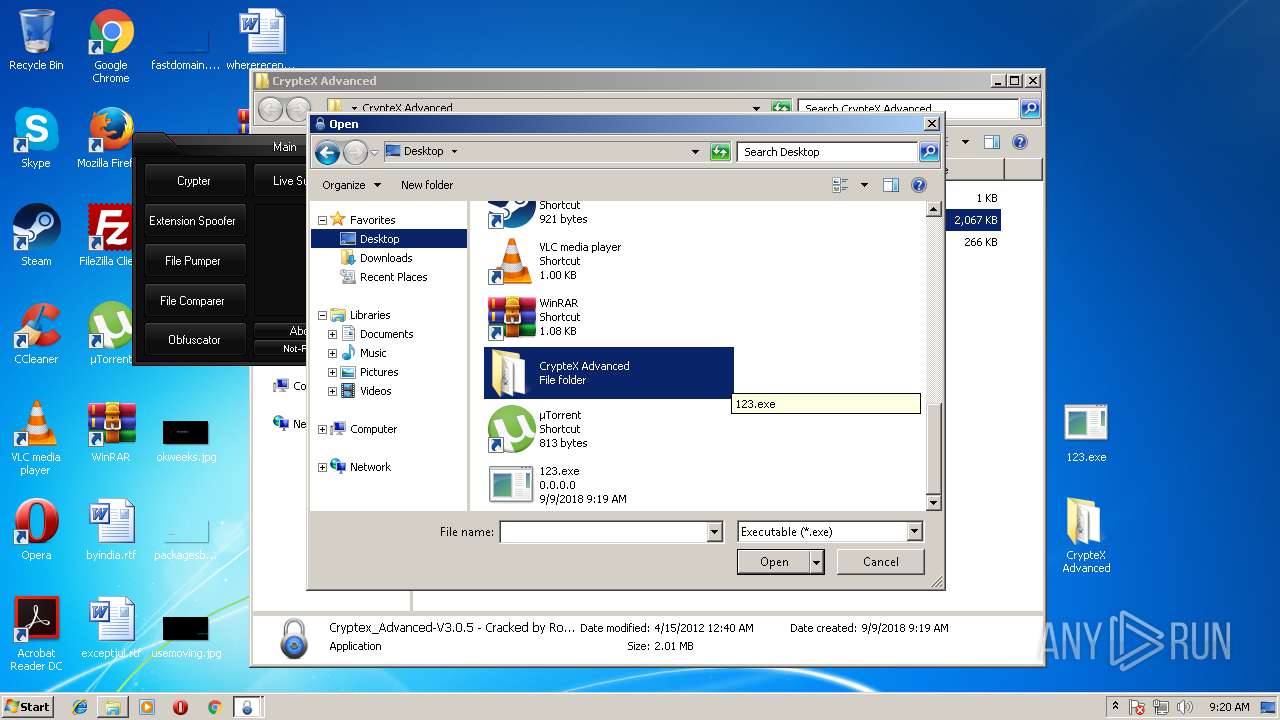Image resolution: width=1280 pixels, height=720 pixels.
Task: Open Windows Explorer taskbar icon
Action: (x=113, y=707)
